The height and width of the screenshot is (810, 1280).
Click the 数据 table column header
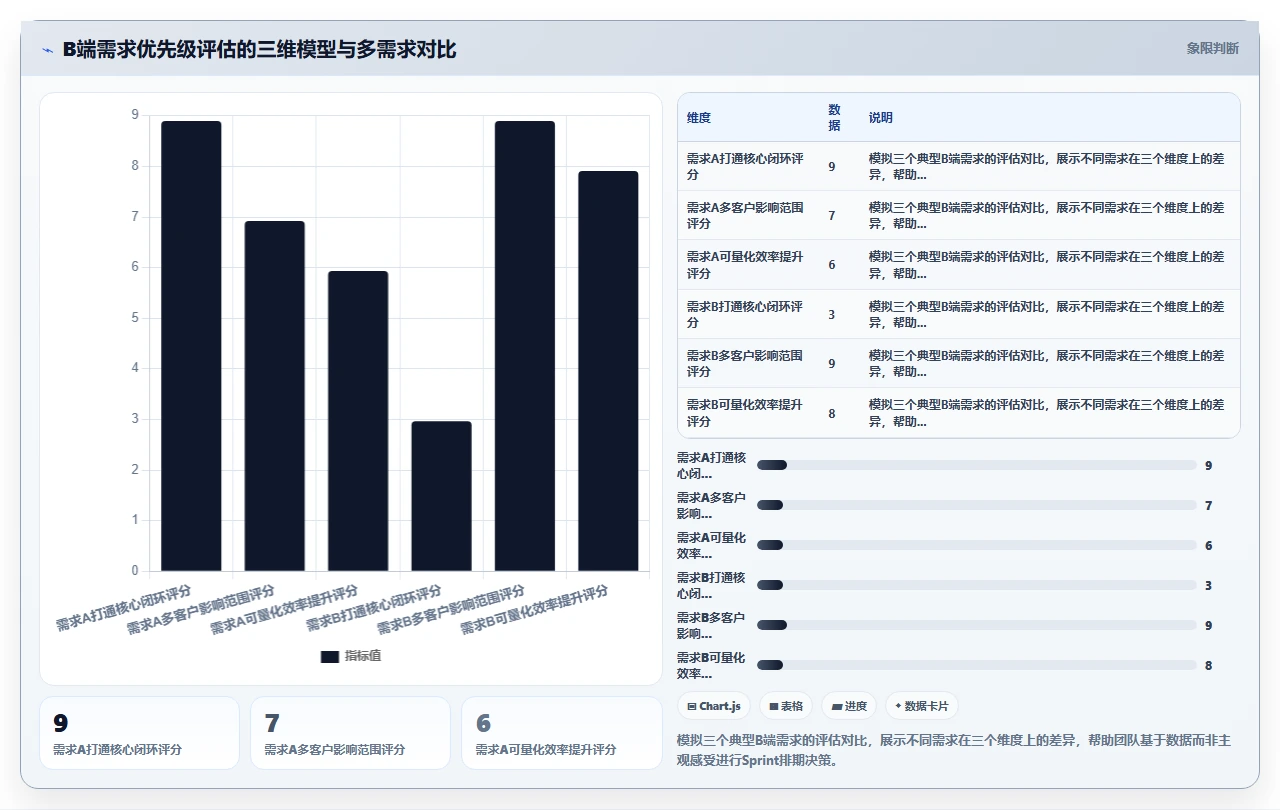835,118
